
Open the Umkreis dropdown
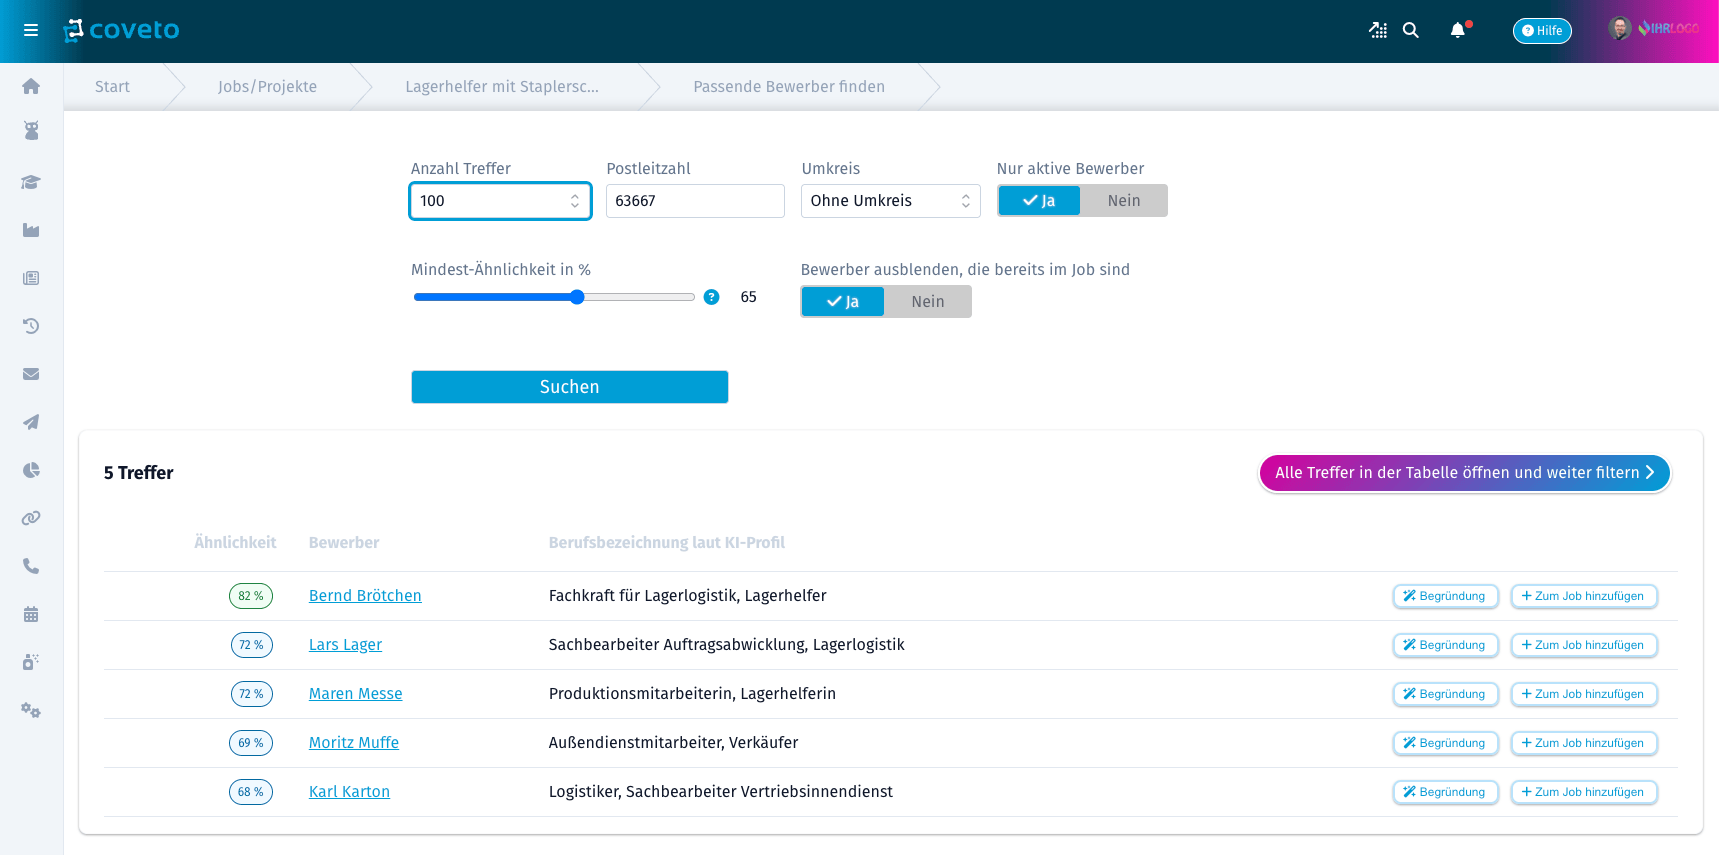[x=890, y=201]
